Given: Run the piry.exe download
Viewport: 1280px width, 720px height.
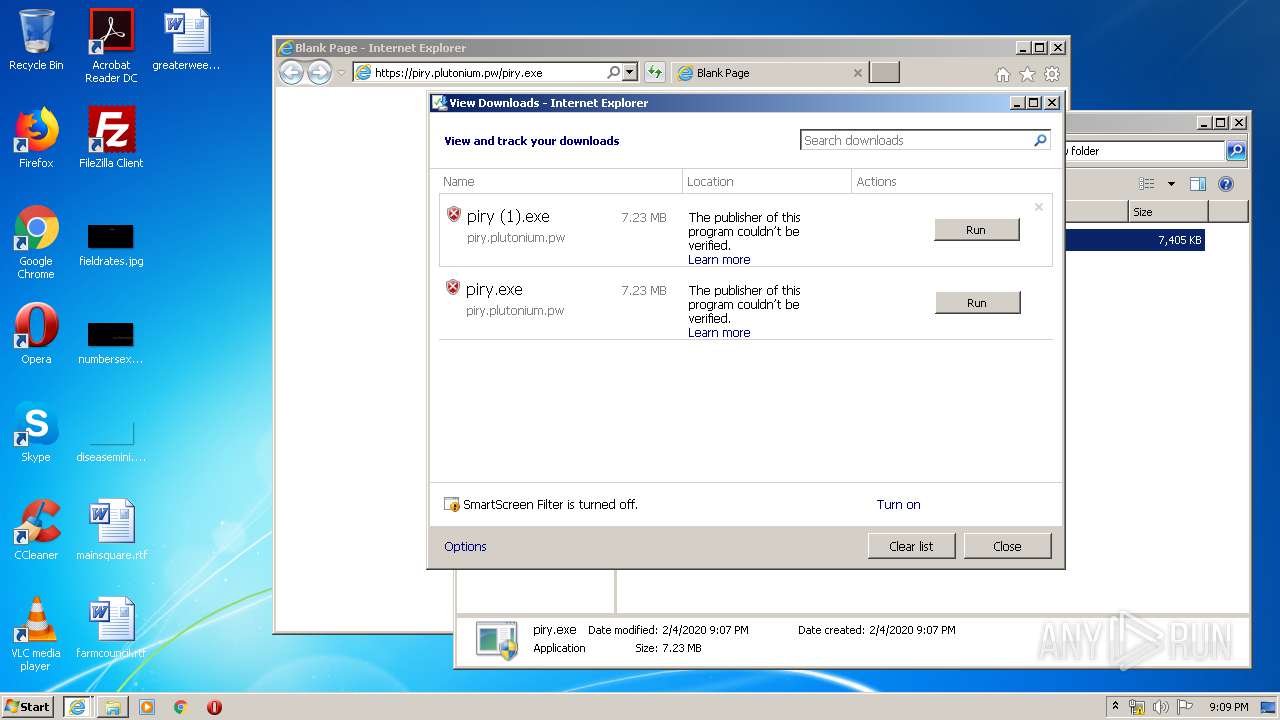Looking at the screenshot, I should tap(977, 303).
